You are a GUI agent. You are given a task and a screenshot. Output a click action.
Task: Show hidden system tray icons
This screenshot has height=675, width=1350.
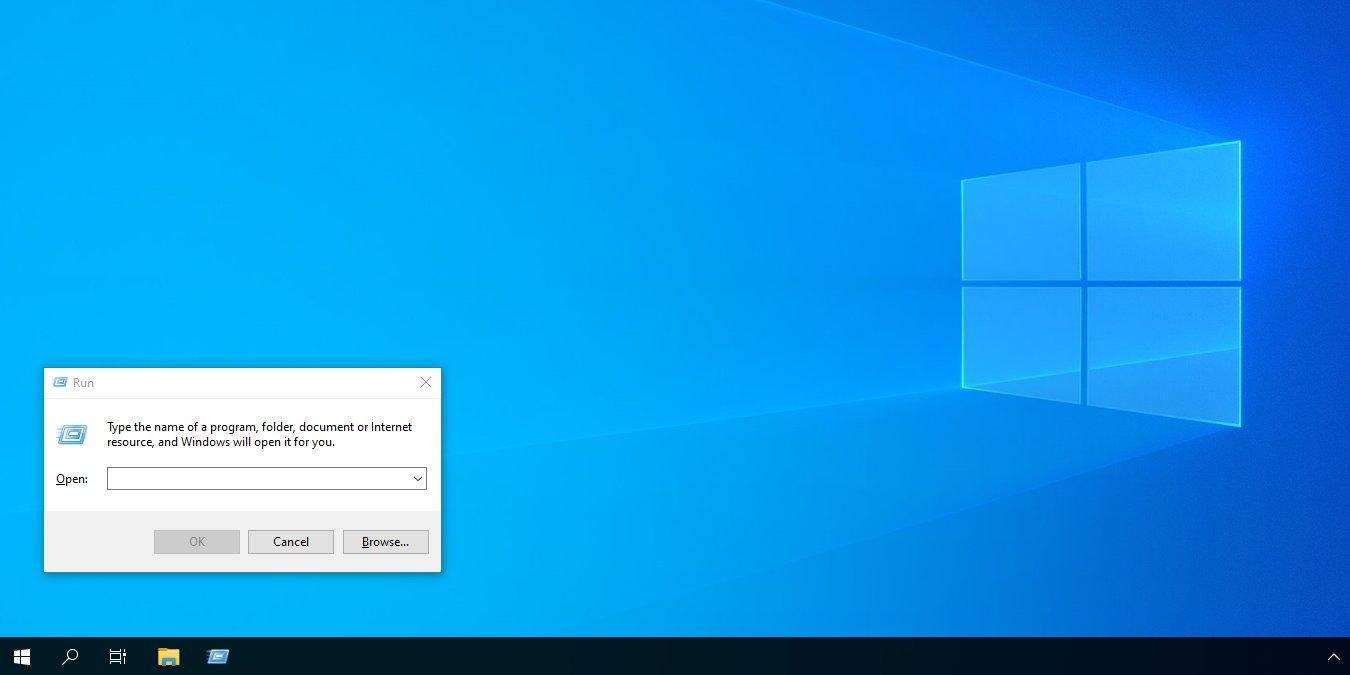[1333, 657]
